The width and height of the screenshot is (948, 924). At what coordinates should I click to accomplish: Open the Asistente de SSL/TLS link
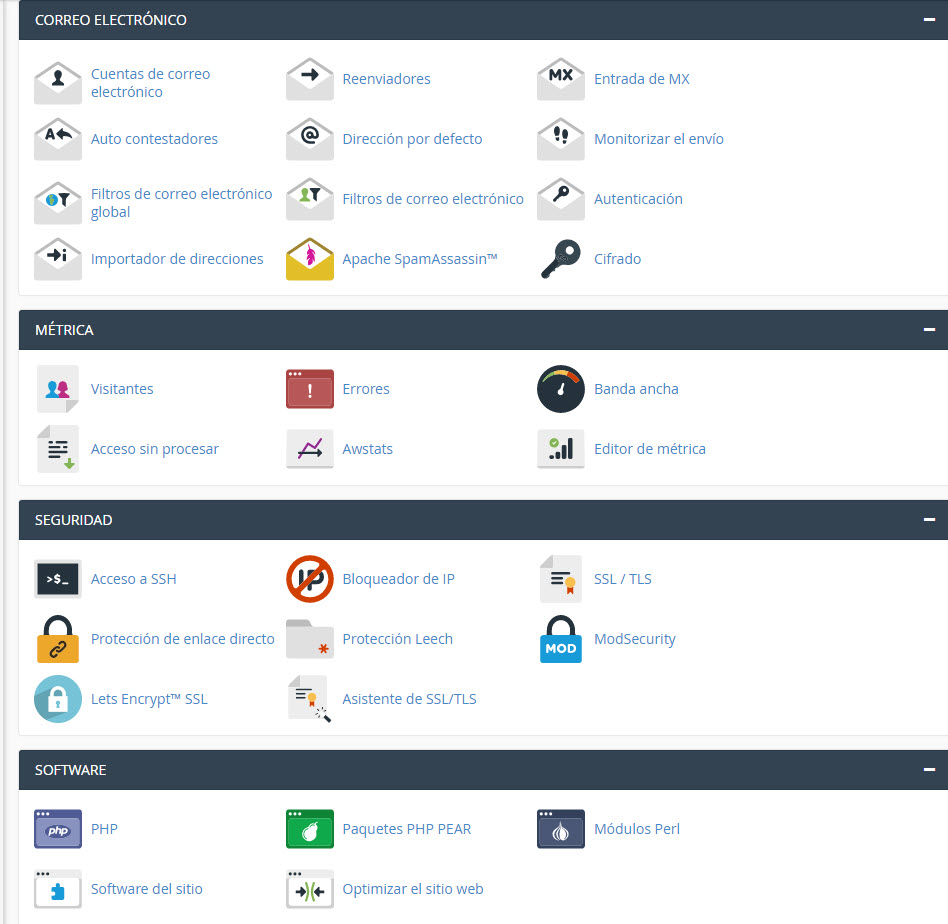coord(409,699)
